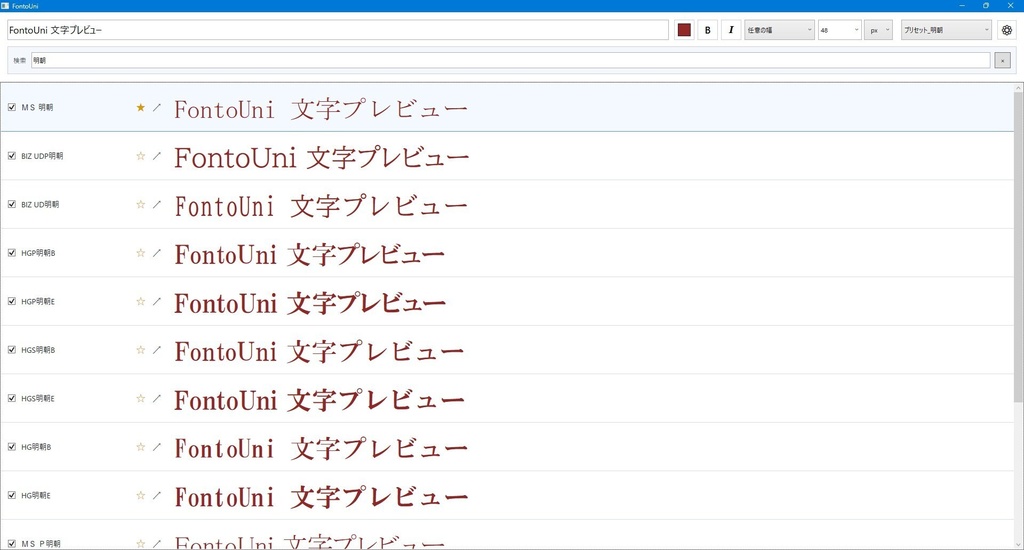Deselect the HGS明朝E checkbox
Viewport: 1024px width, 550px height.
[x=12, y=398]
